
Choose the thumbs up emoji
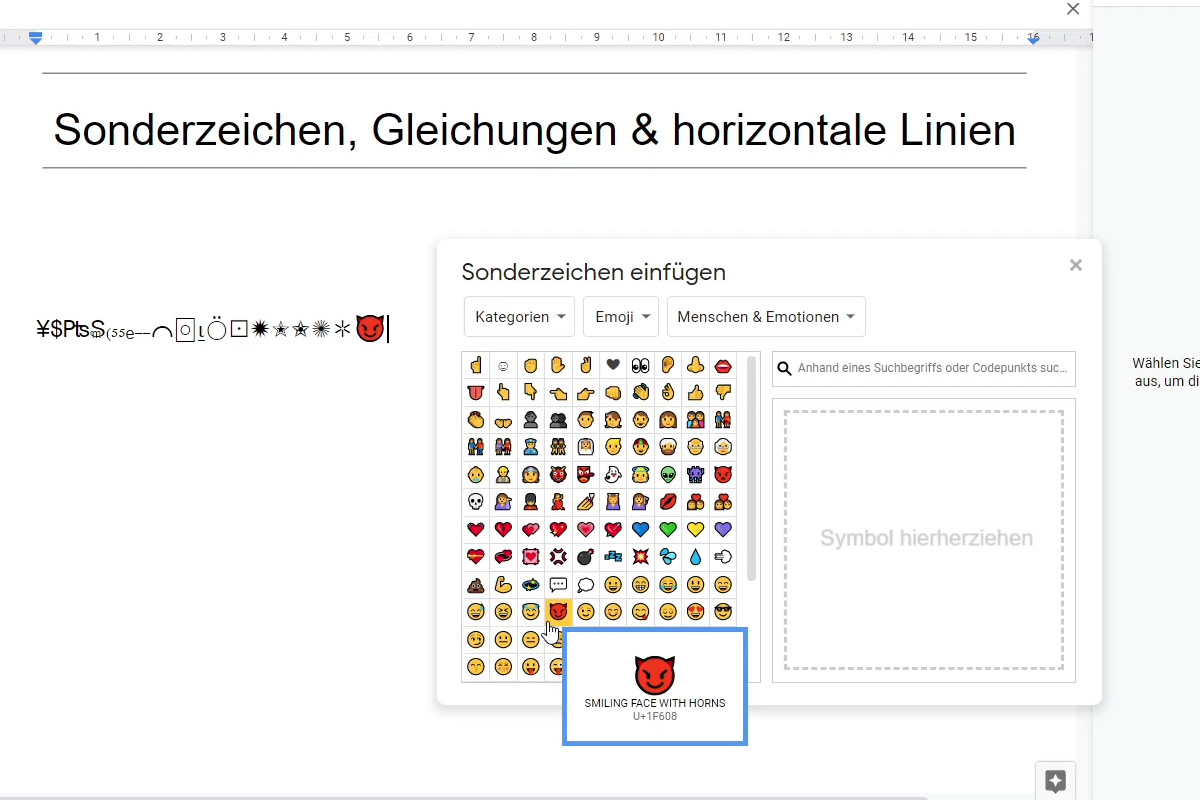695,392
